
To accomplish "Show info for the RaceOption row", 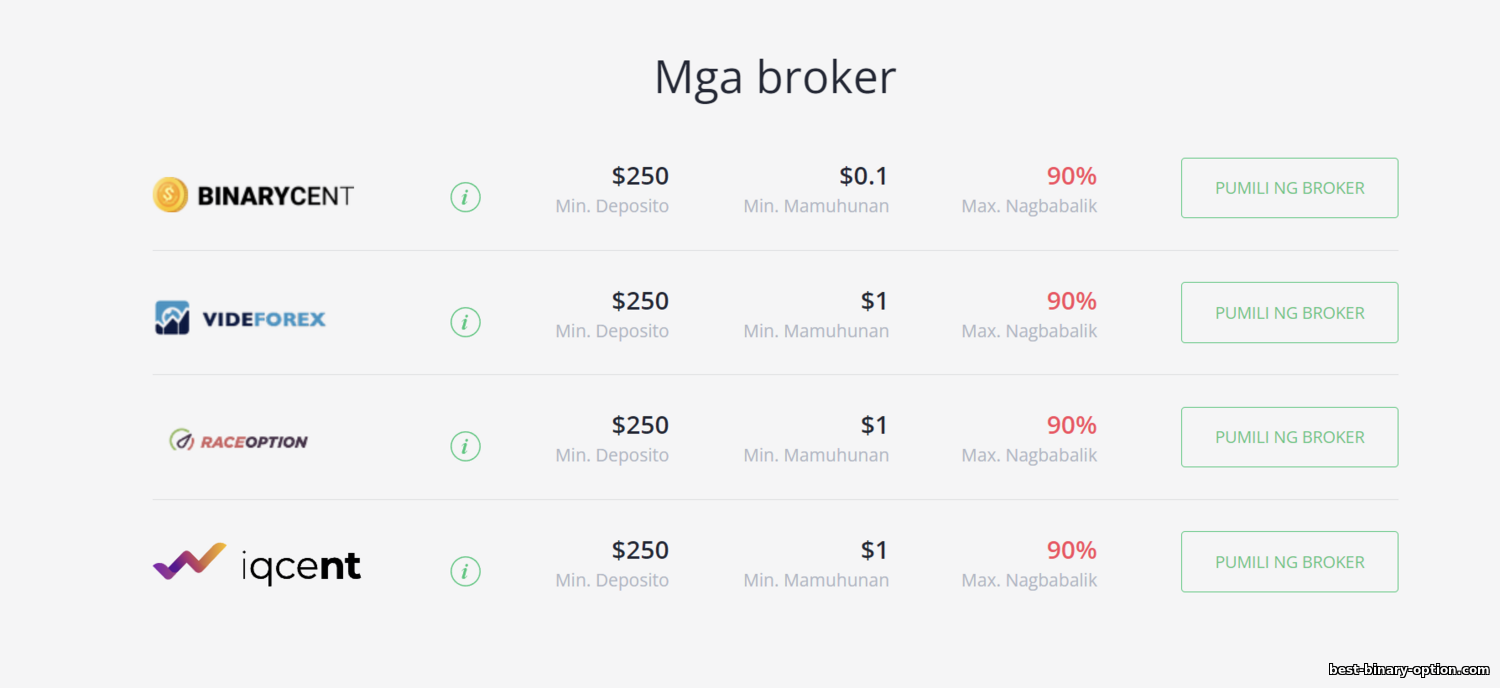I will click(465, 446).
